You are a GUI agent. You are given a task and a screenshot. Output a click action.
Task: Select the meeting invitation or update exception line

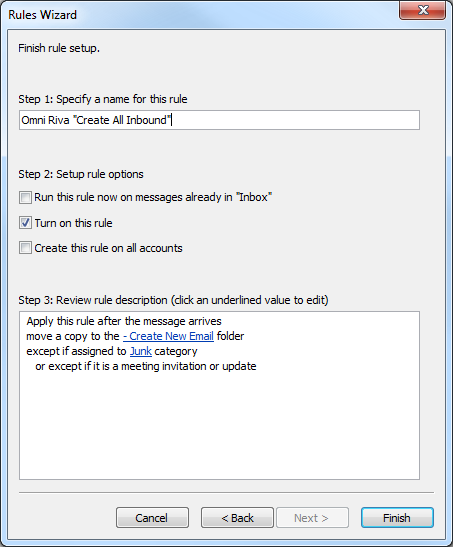click(146, 366)
